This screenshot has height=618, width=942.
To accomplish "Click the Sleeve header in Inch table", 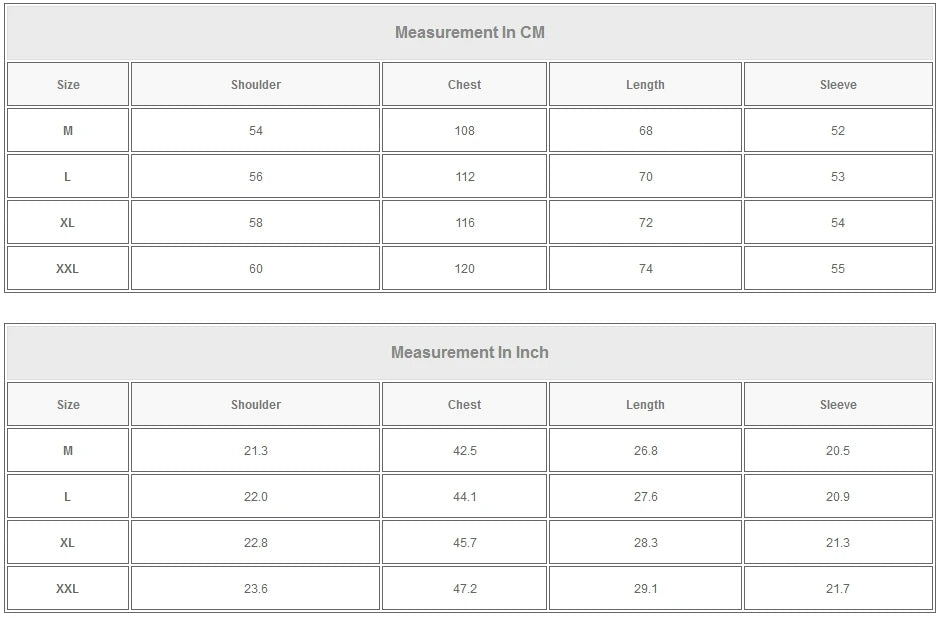I will pyautogui.click(x=838, y=405).
